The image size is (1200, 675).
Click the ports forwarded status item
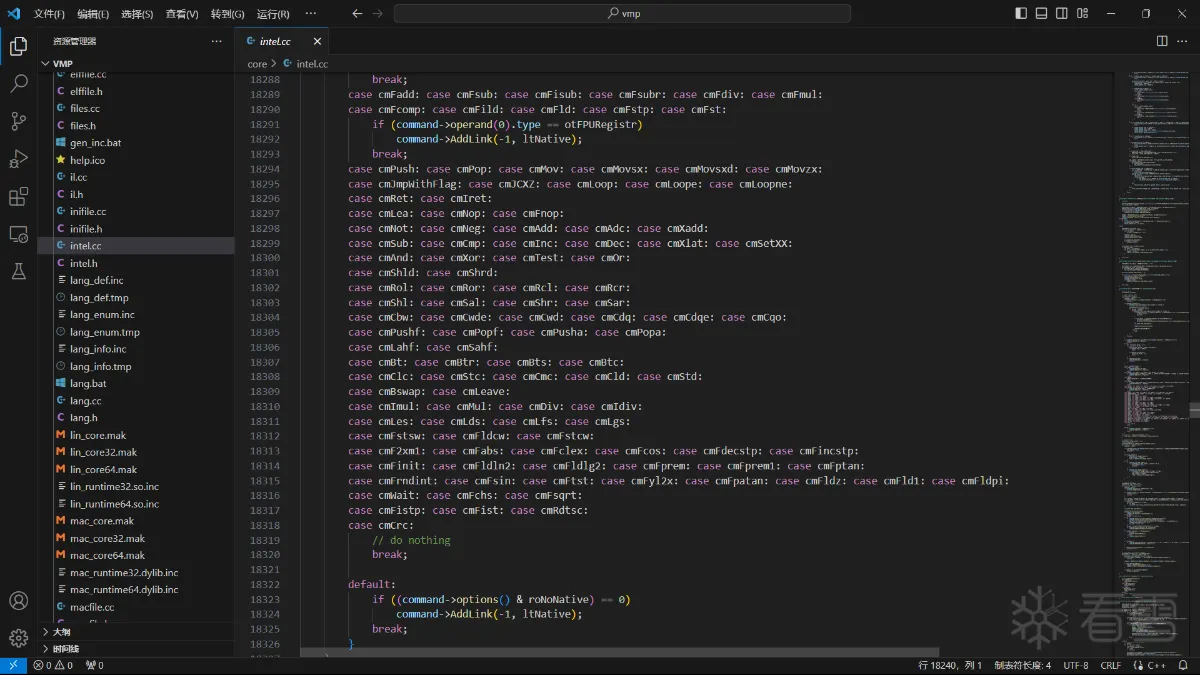coord(95,665)
